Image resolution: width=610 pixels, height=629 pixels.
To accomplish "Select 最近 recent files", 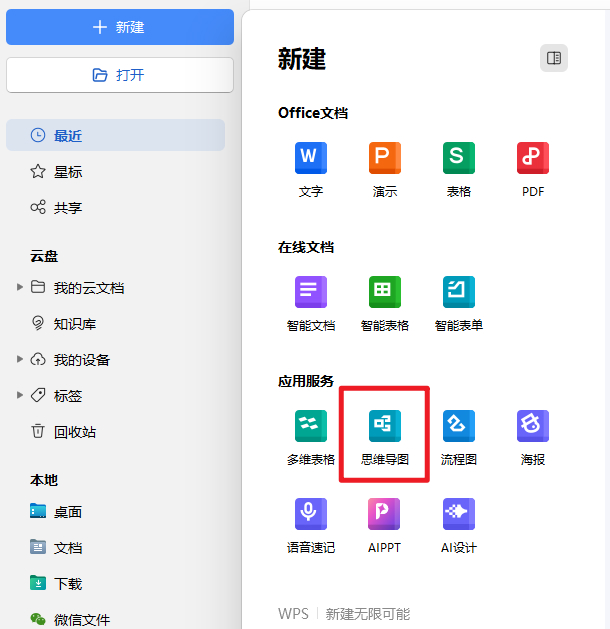I will (x=116, y=135).
